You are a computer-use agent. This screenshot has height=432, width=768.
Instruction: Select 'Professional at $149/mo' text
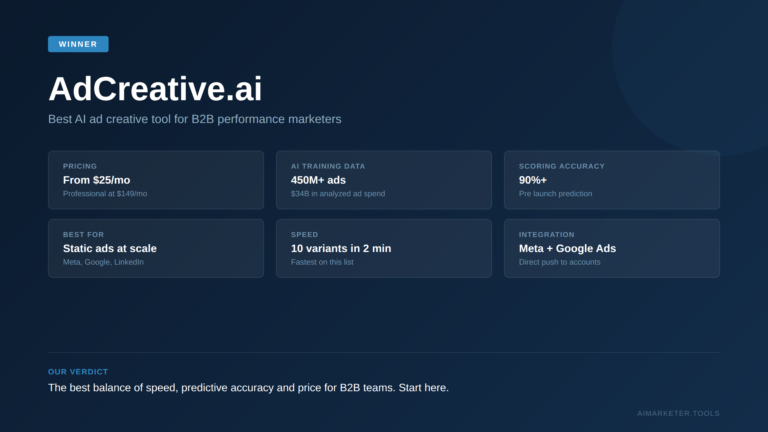point(105,193)
